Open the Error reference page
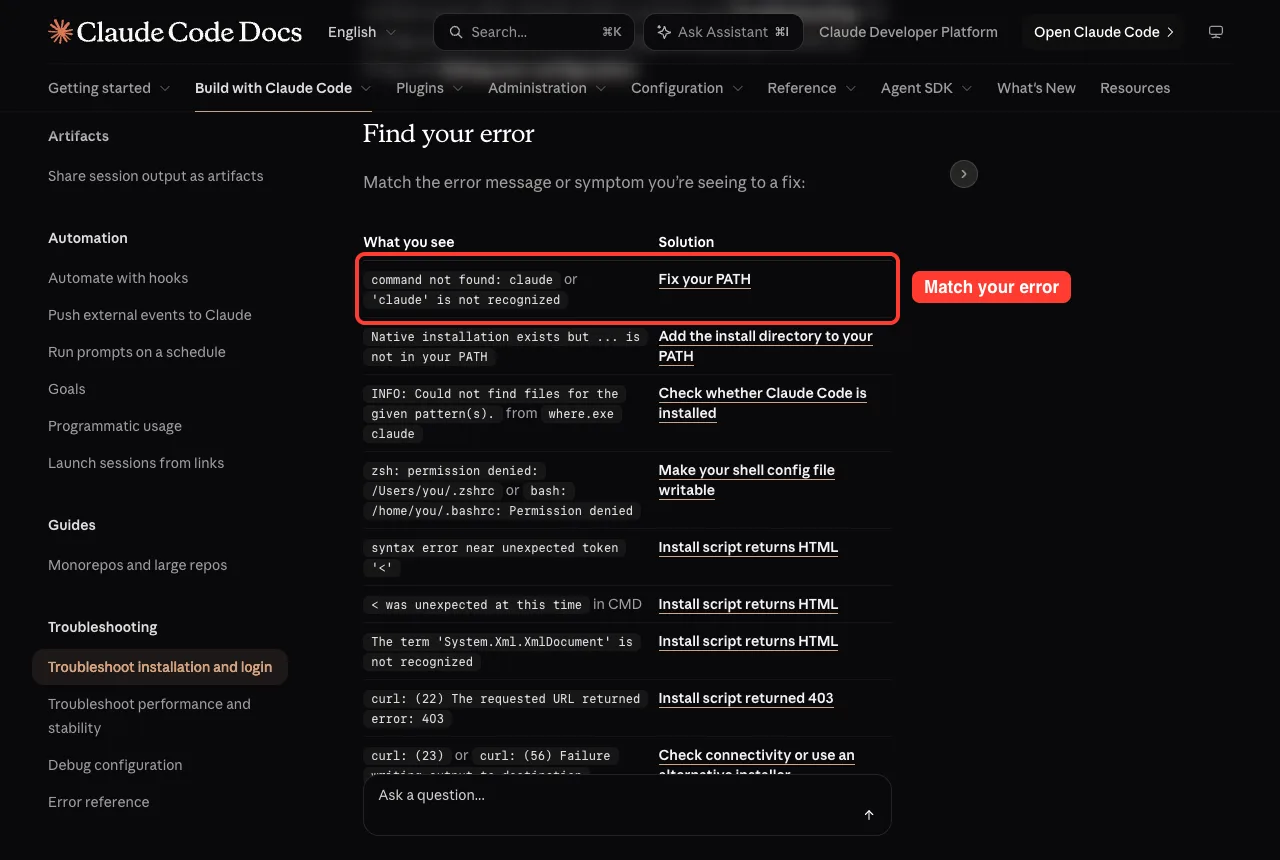This screenshot has width=1280, height=860. point(99,802)
